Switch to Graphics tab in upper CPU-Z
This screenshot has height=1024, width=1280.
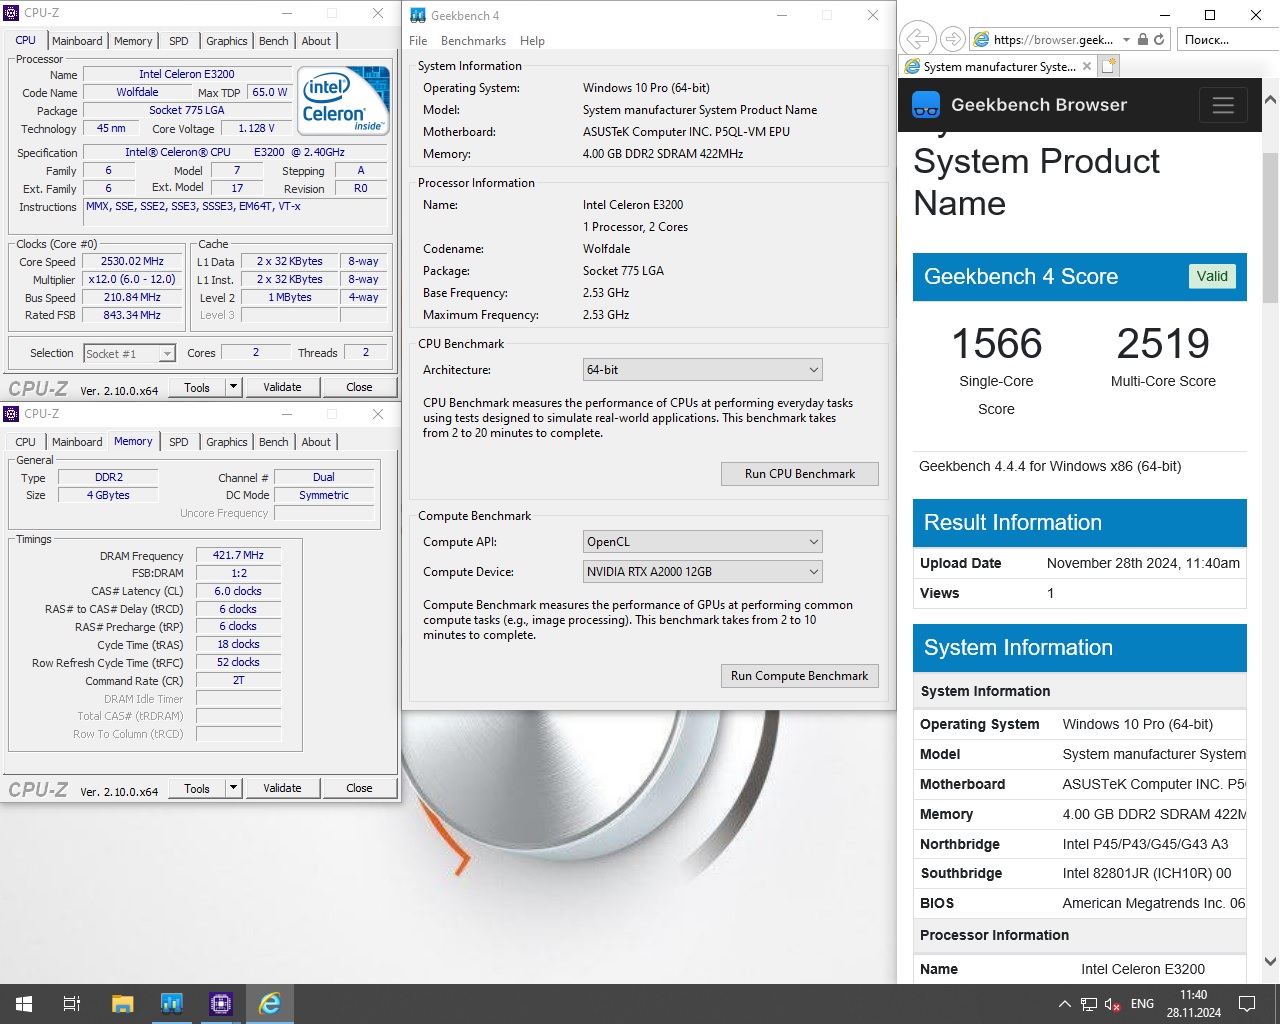pyautogui.click(x=227, y=41)
